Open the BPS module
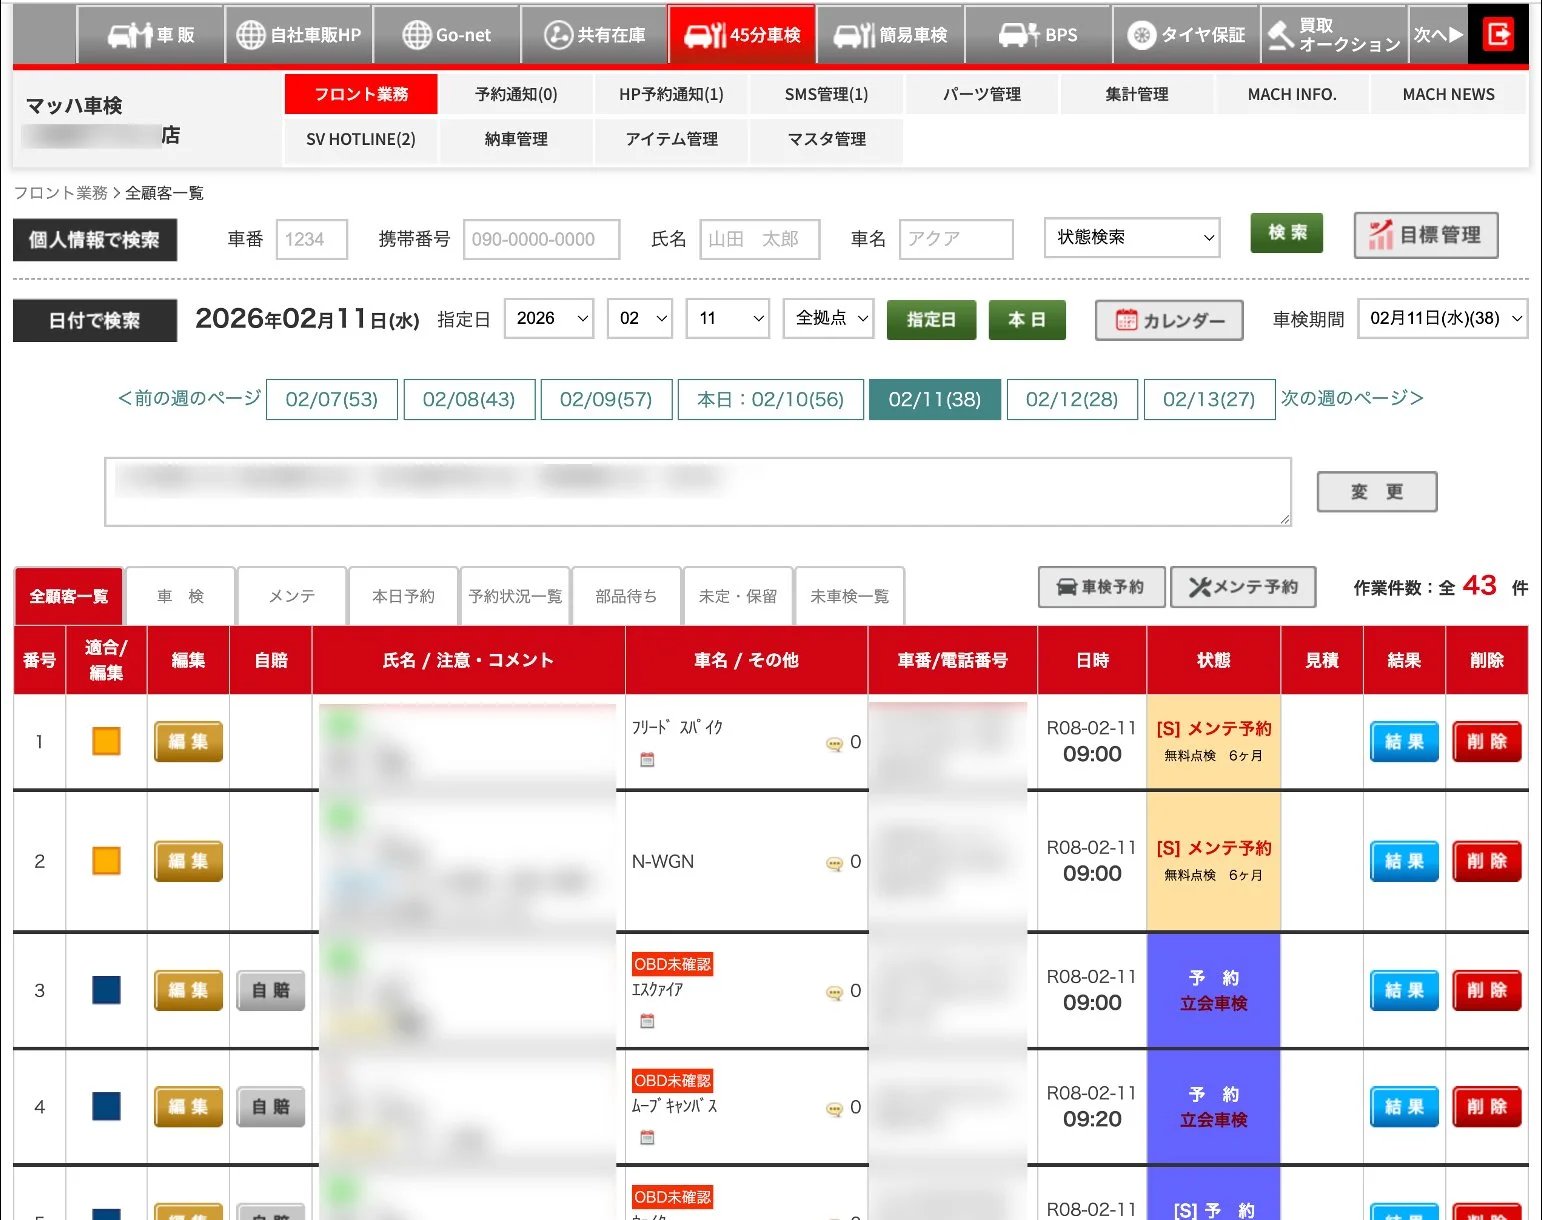This screenshot has height=1220, width=1542. point(1038,35)
